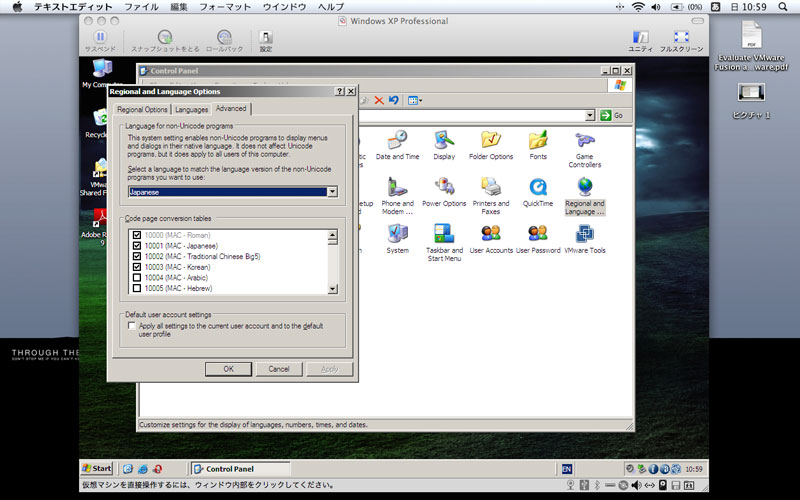This screenshot has height=500, width=800.
Task: Open the ヘルプ menu
Action: point(331,7)
